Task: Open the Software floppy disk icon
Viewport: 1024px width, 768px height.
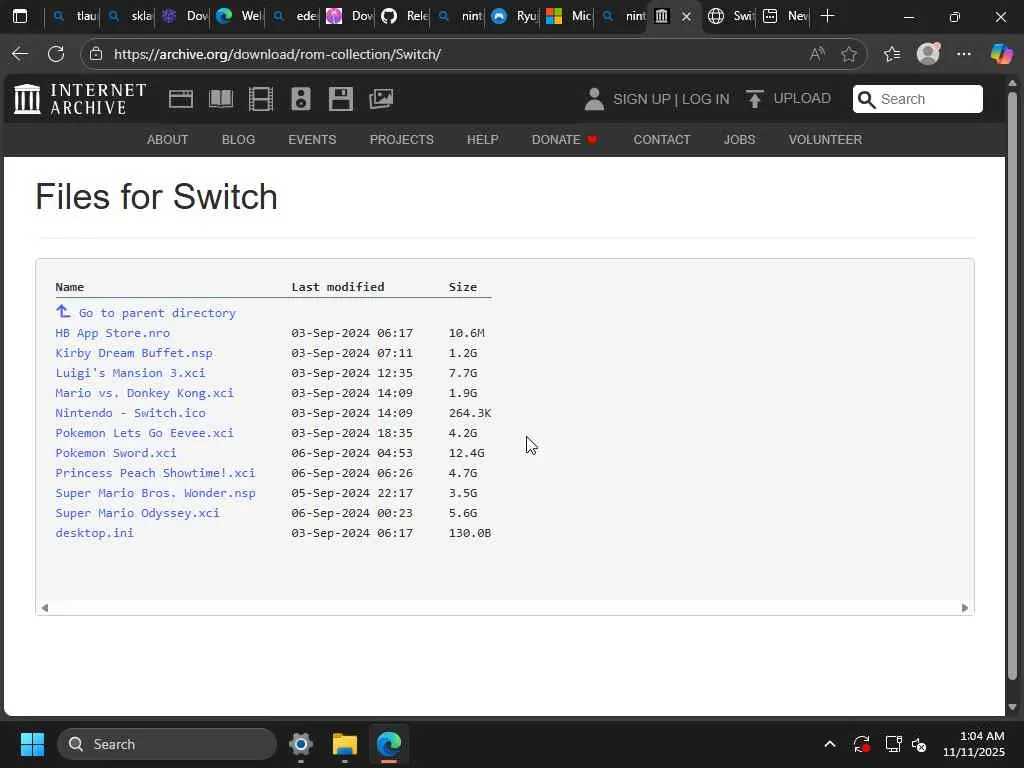Action: pyautogui.click(x=341, y=99)
